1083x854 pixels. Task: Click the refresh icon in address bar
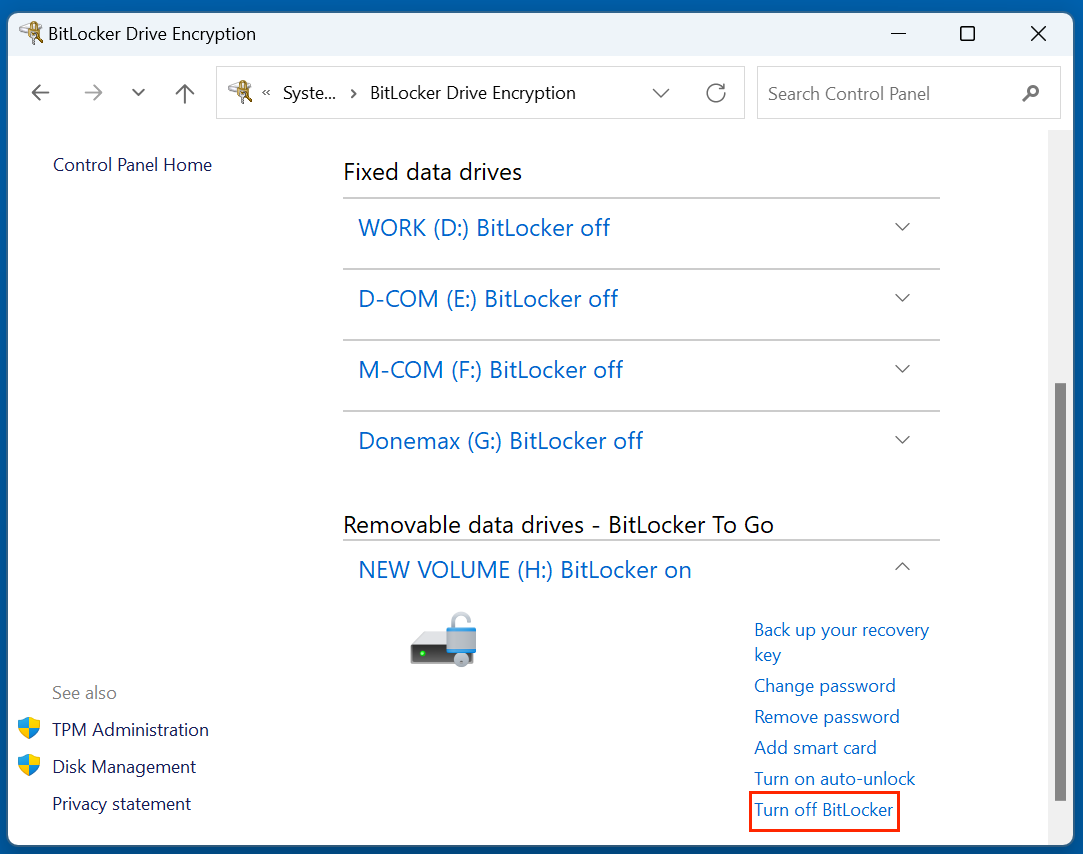click(x=716, y=92)
